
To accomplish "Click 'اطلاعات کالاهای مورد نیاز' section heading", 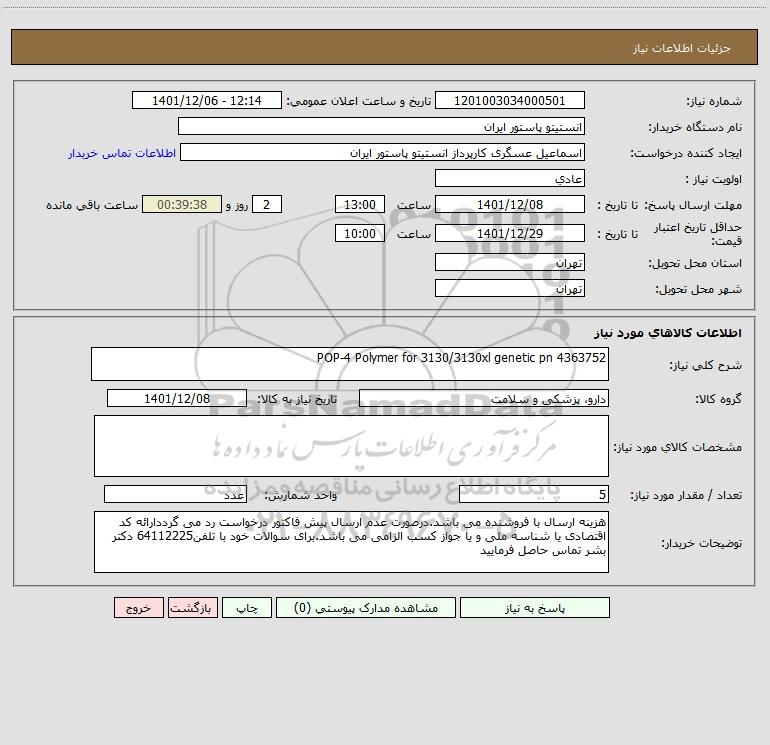I will click(x=668, y=333).
